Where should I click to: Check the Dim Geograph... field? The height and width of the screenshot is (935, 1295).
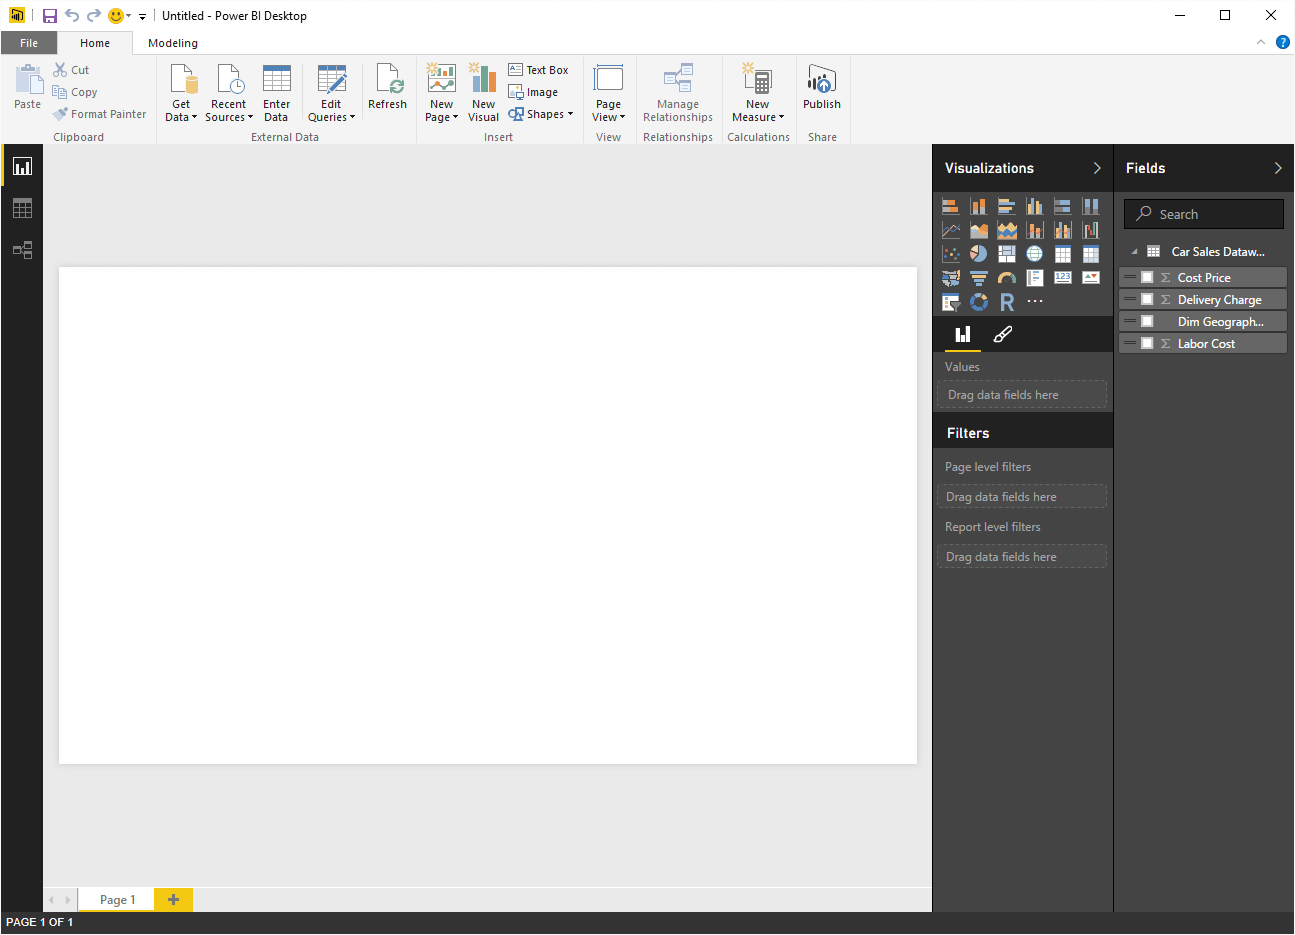tap(1147, 321)
